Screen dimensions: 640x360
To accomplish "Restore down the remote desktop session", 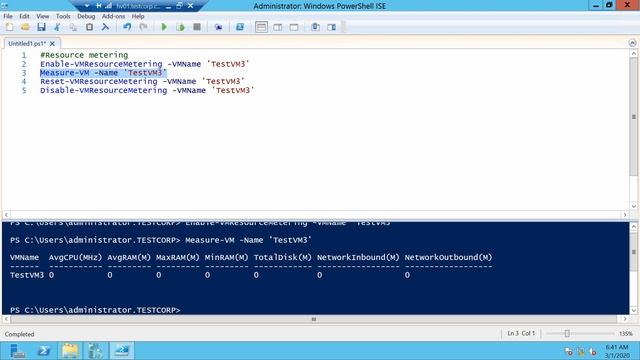I will pos(179,6).
